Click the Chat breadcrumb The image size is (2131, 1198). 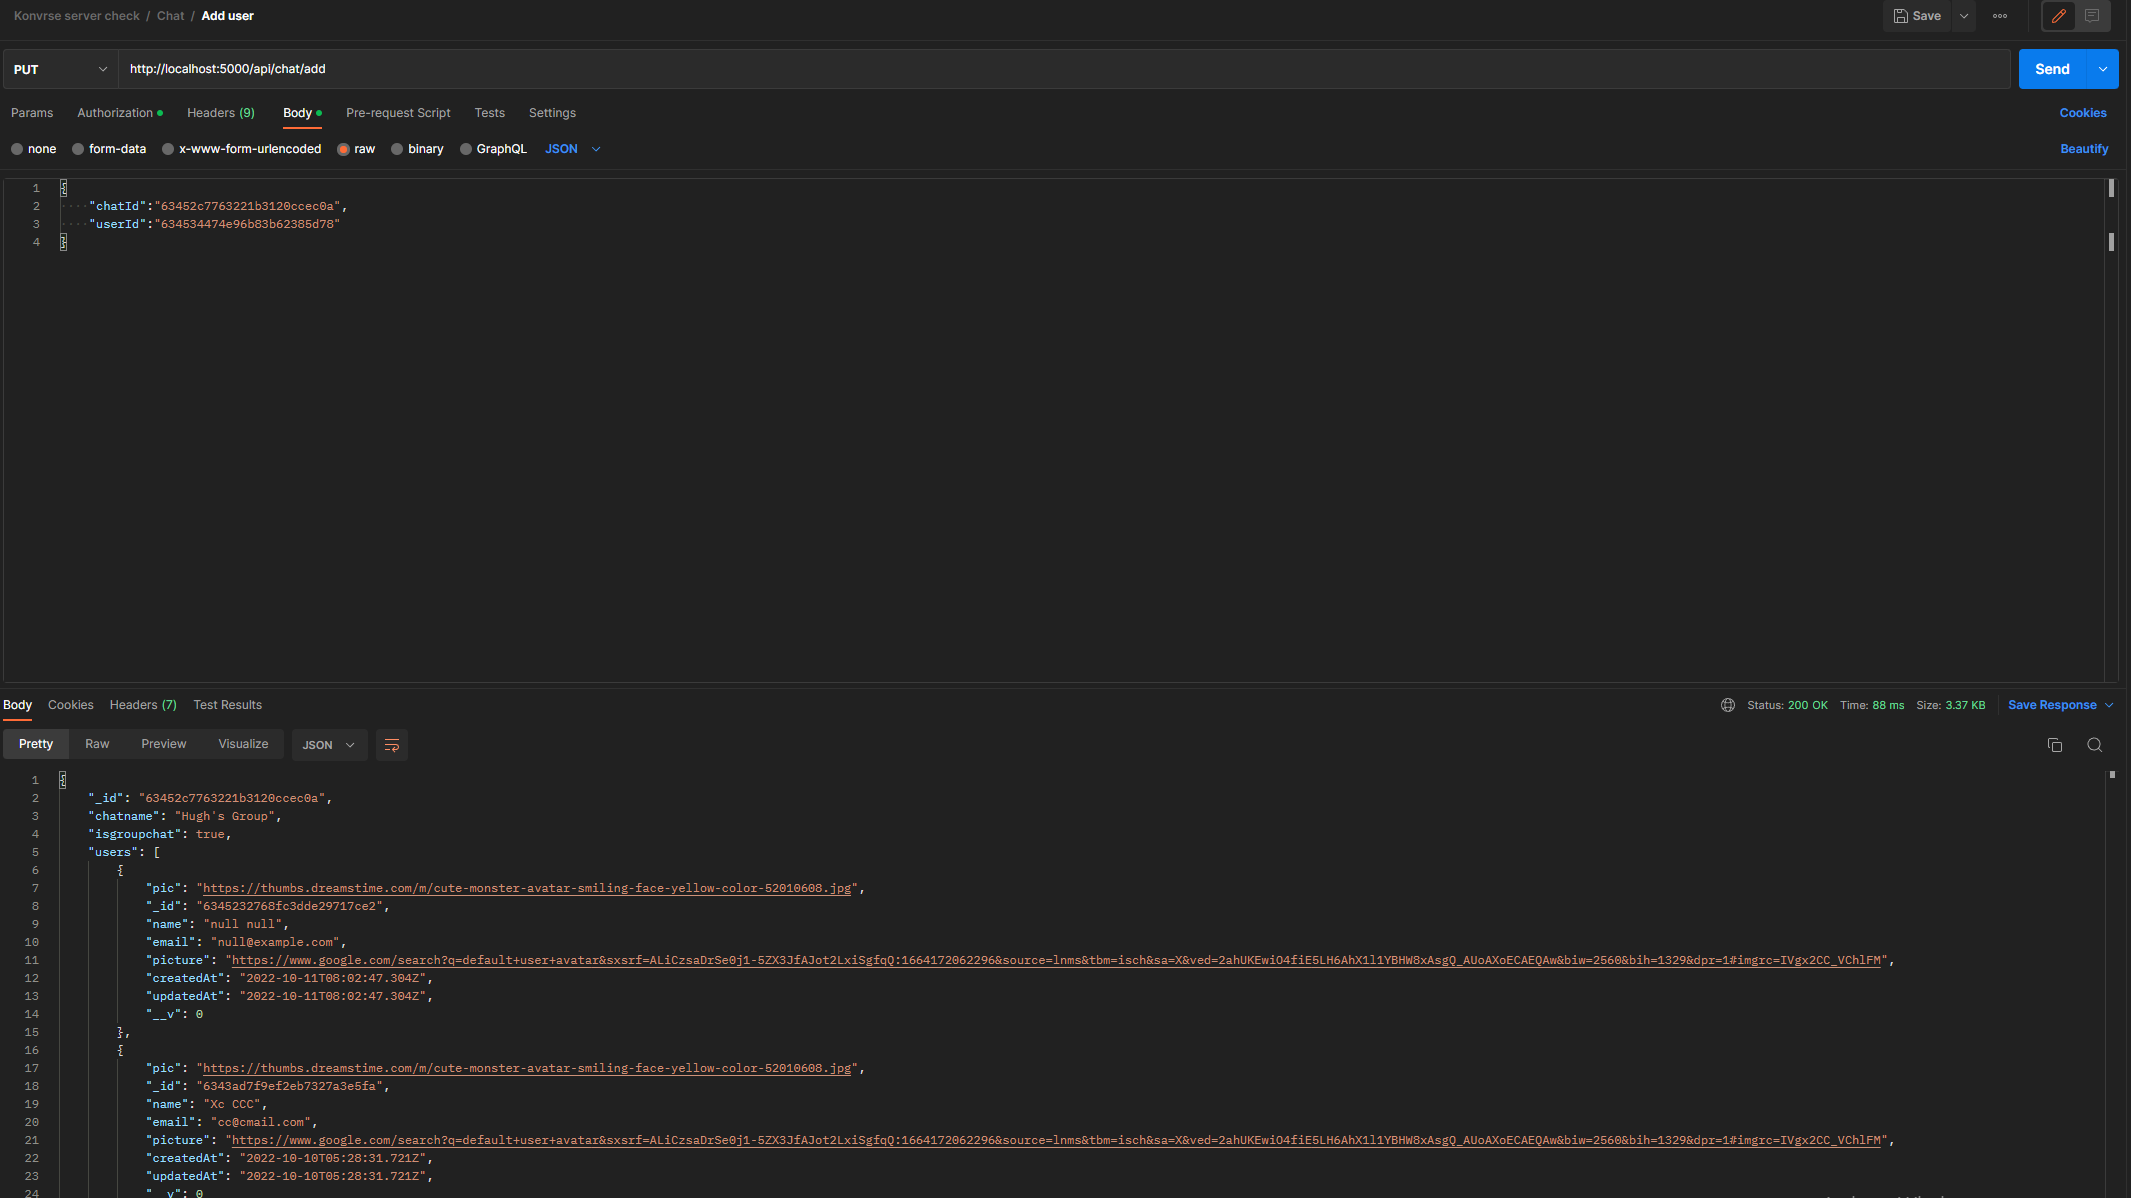171,16
